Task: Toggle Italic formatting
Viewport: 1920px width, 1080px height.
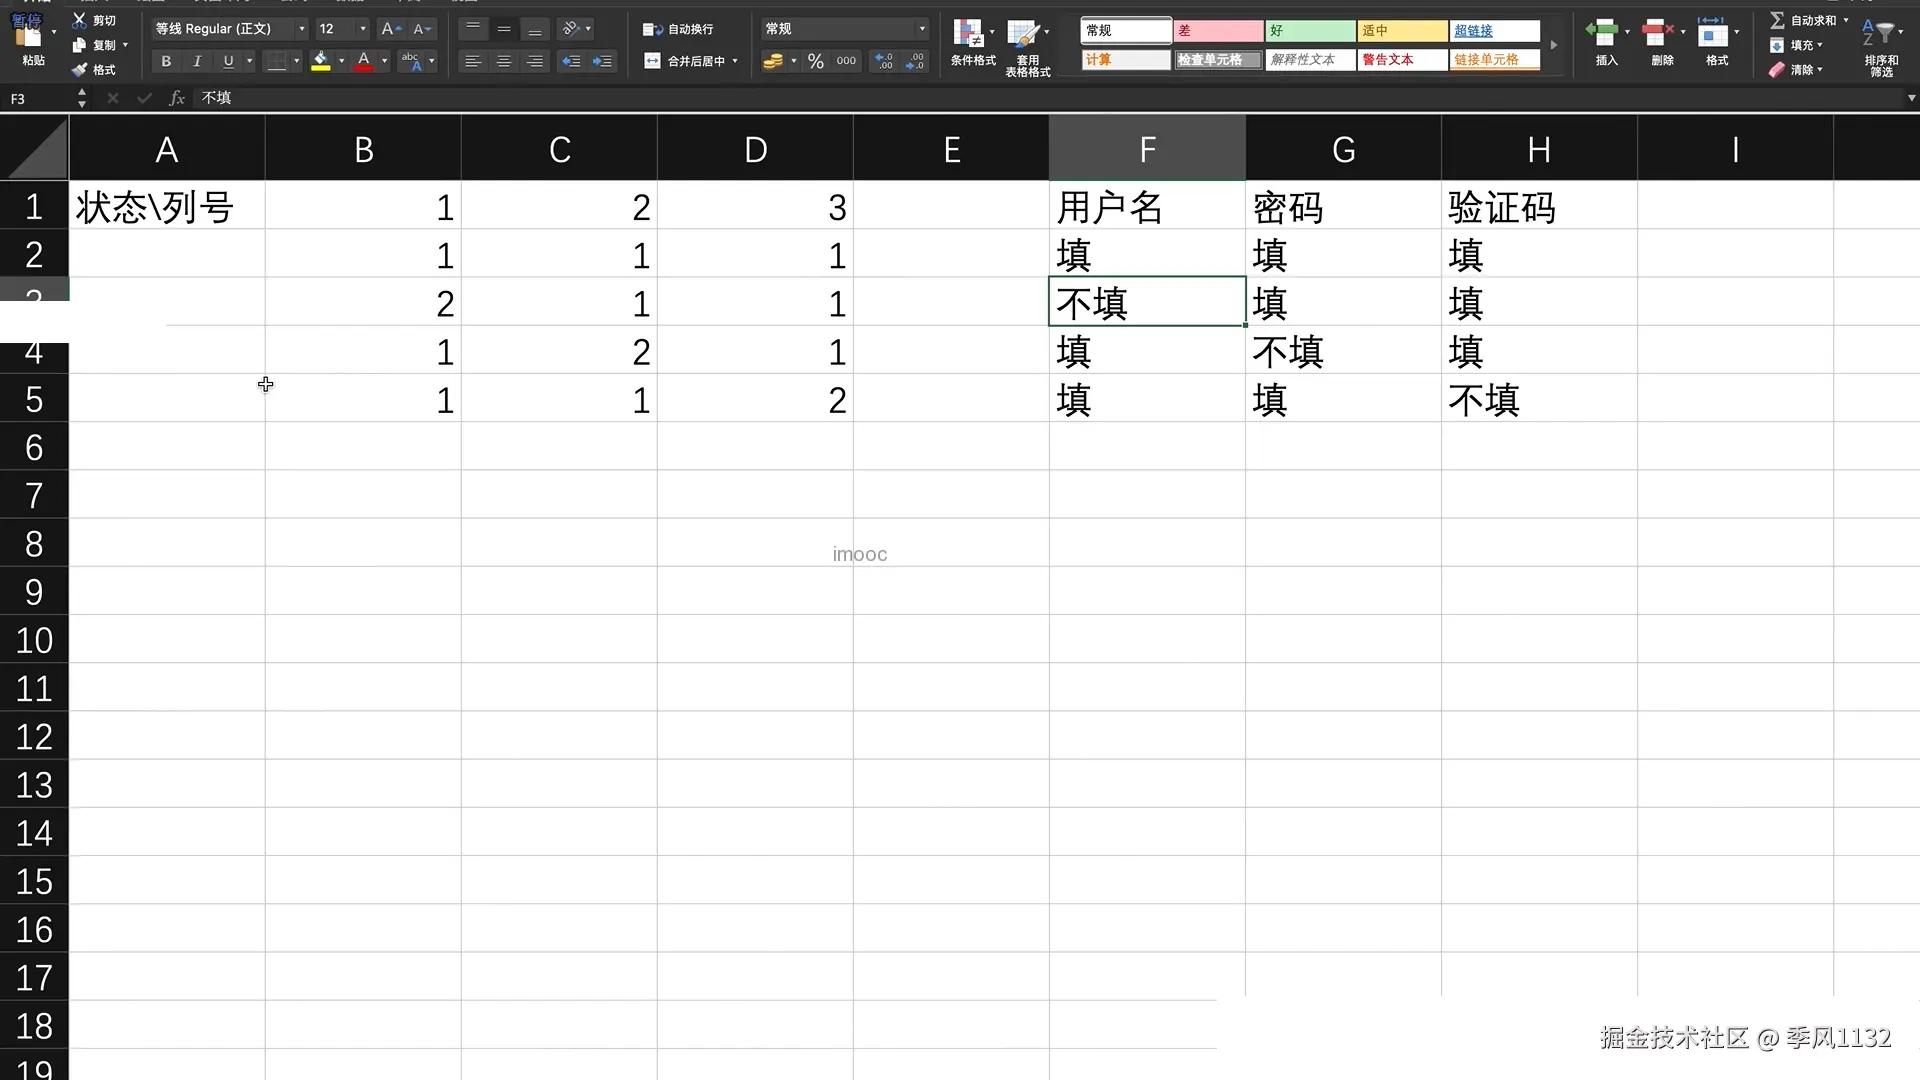Action: coord(197,62)
